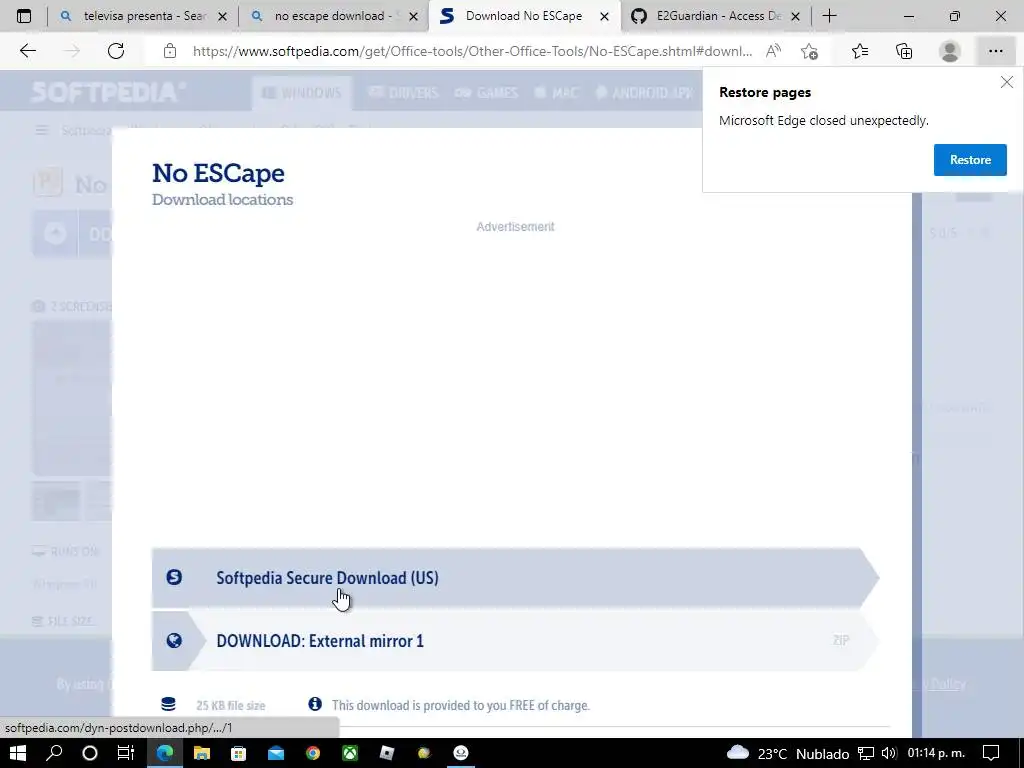The image size is (1024, 768).
Task: Click the info icon beside FREE of charge
Action: coord(315,704)
